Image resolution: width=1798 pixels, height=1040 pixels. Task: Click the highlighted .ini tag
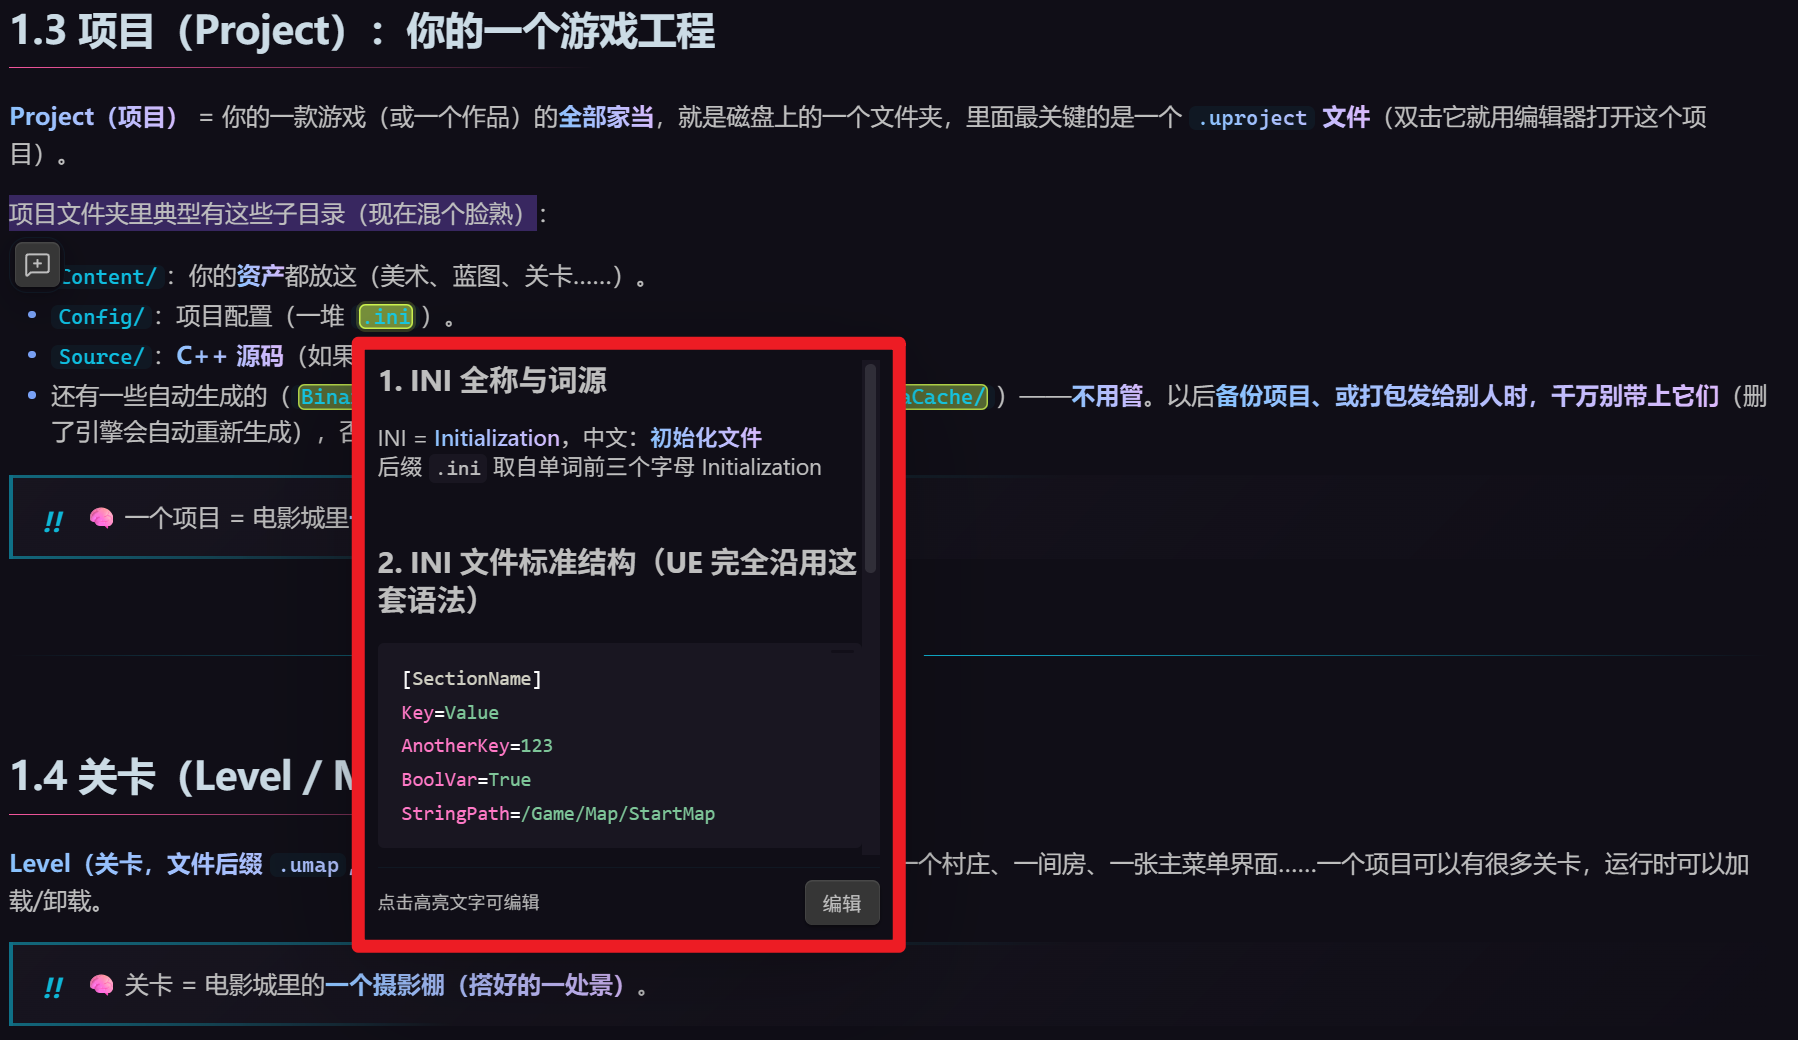[386, 317]
